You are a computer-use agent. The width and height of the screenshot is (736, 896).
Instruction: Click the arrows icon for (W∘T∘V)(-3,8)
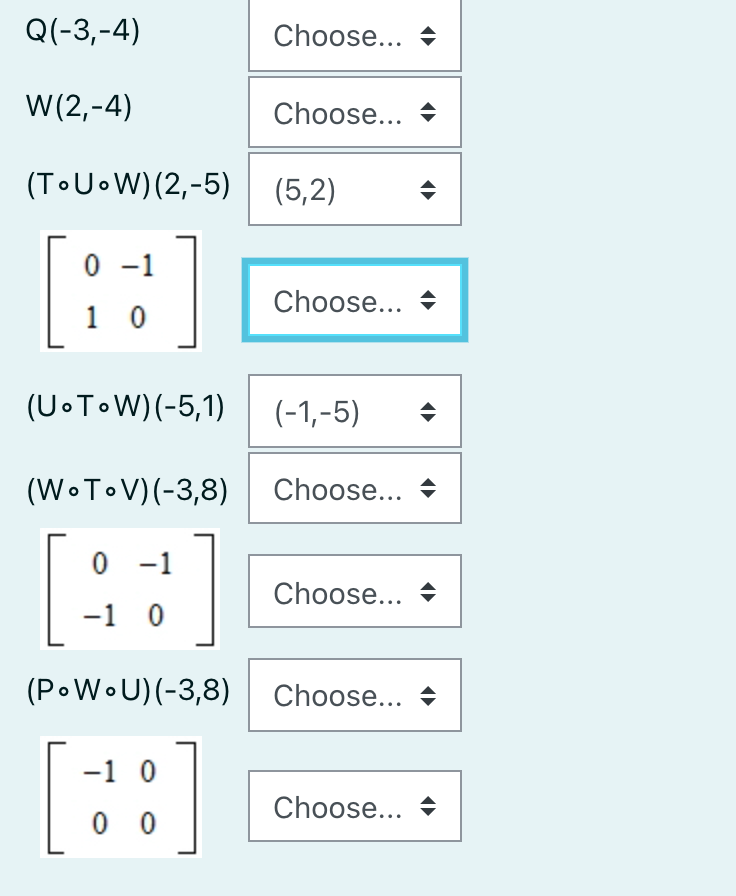click(x=427, y=489)
